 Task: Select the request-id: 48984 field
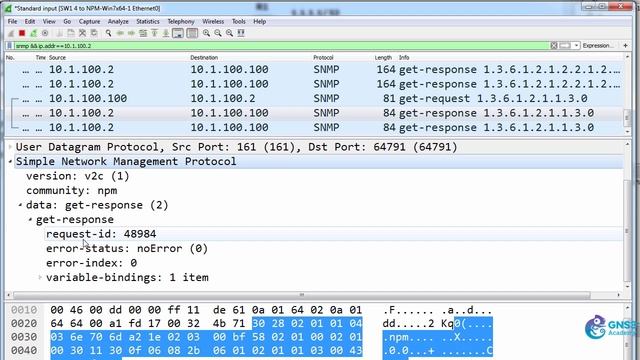(101, 234)
